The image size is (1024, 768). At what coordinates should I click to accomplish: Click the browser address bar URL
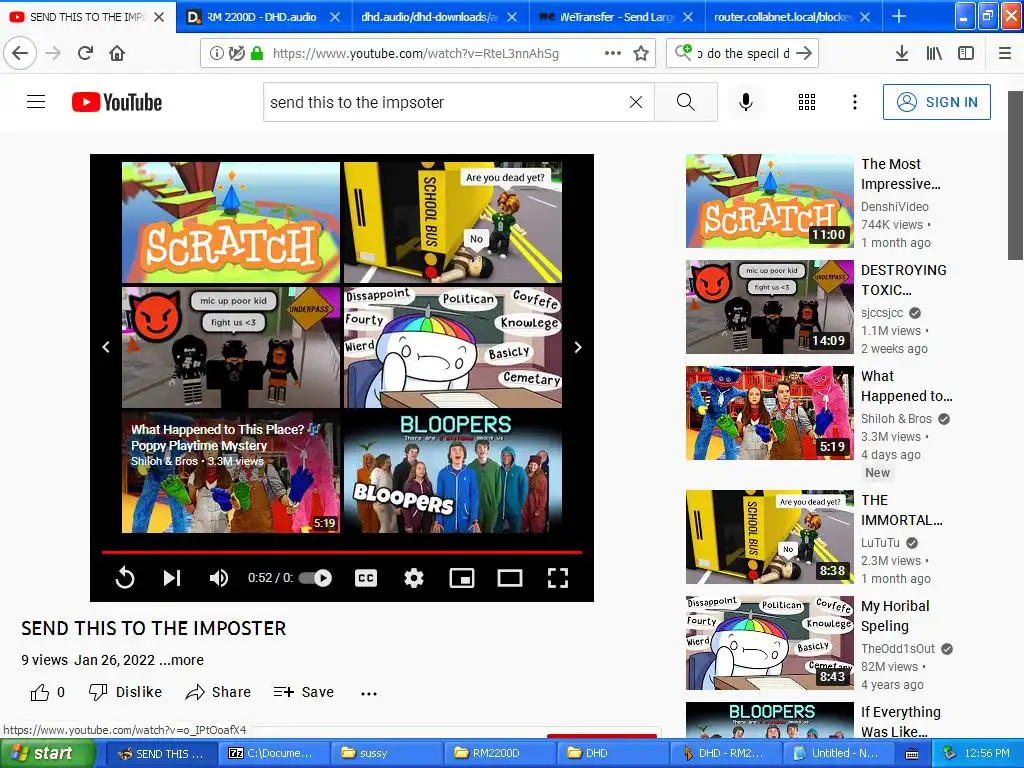point(415,54)
